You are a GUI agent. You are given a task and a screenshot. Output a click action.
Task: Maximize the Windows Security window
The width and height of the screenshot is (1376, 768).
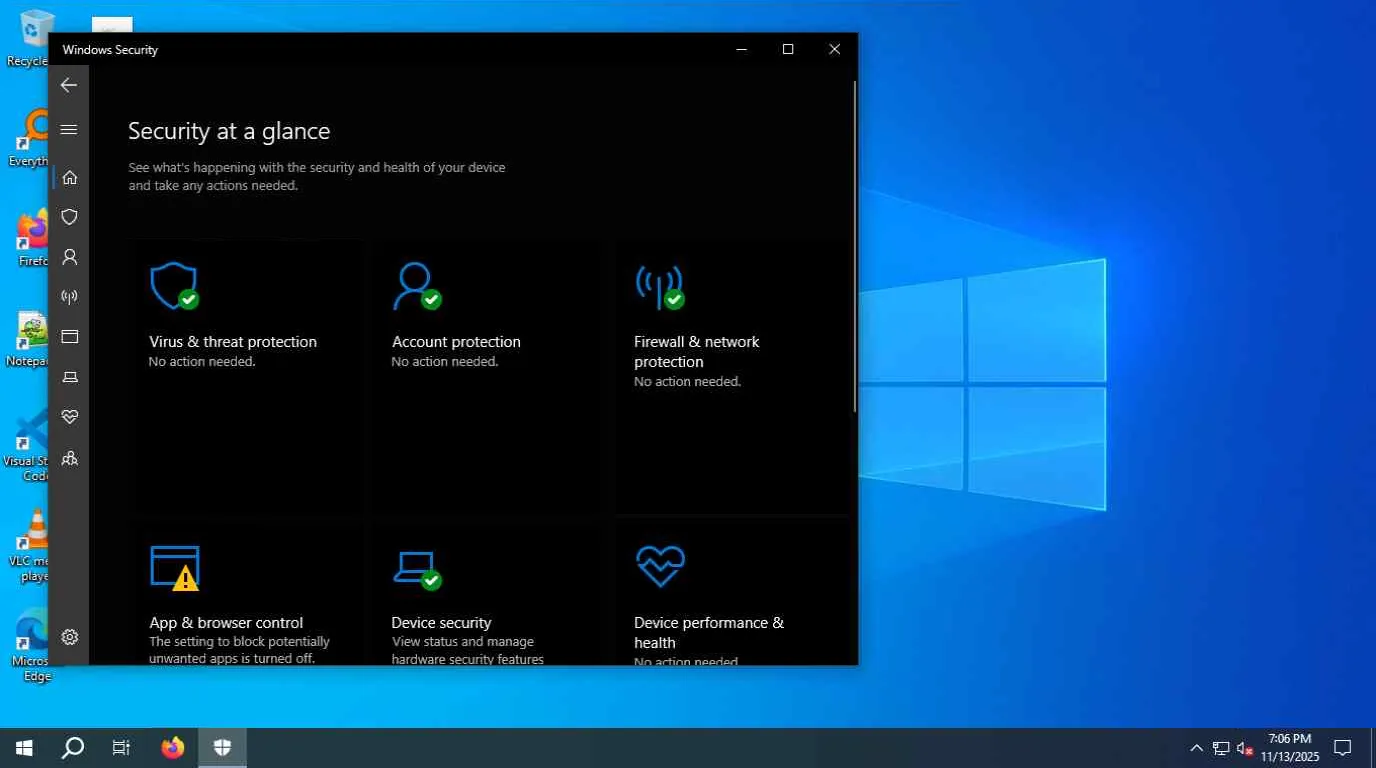(788, 49)
